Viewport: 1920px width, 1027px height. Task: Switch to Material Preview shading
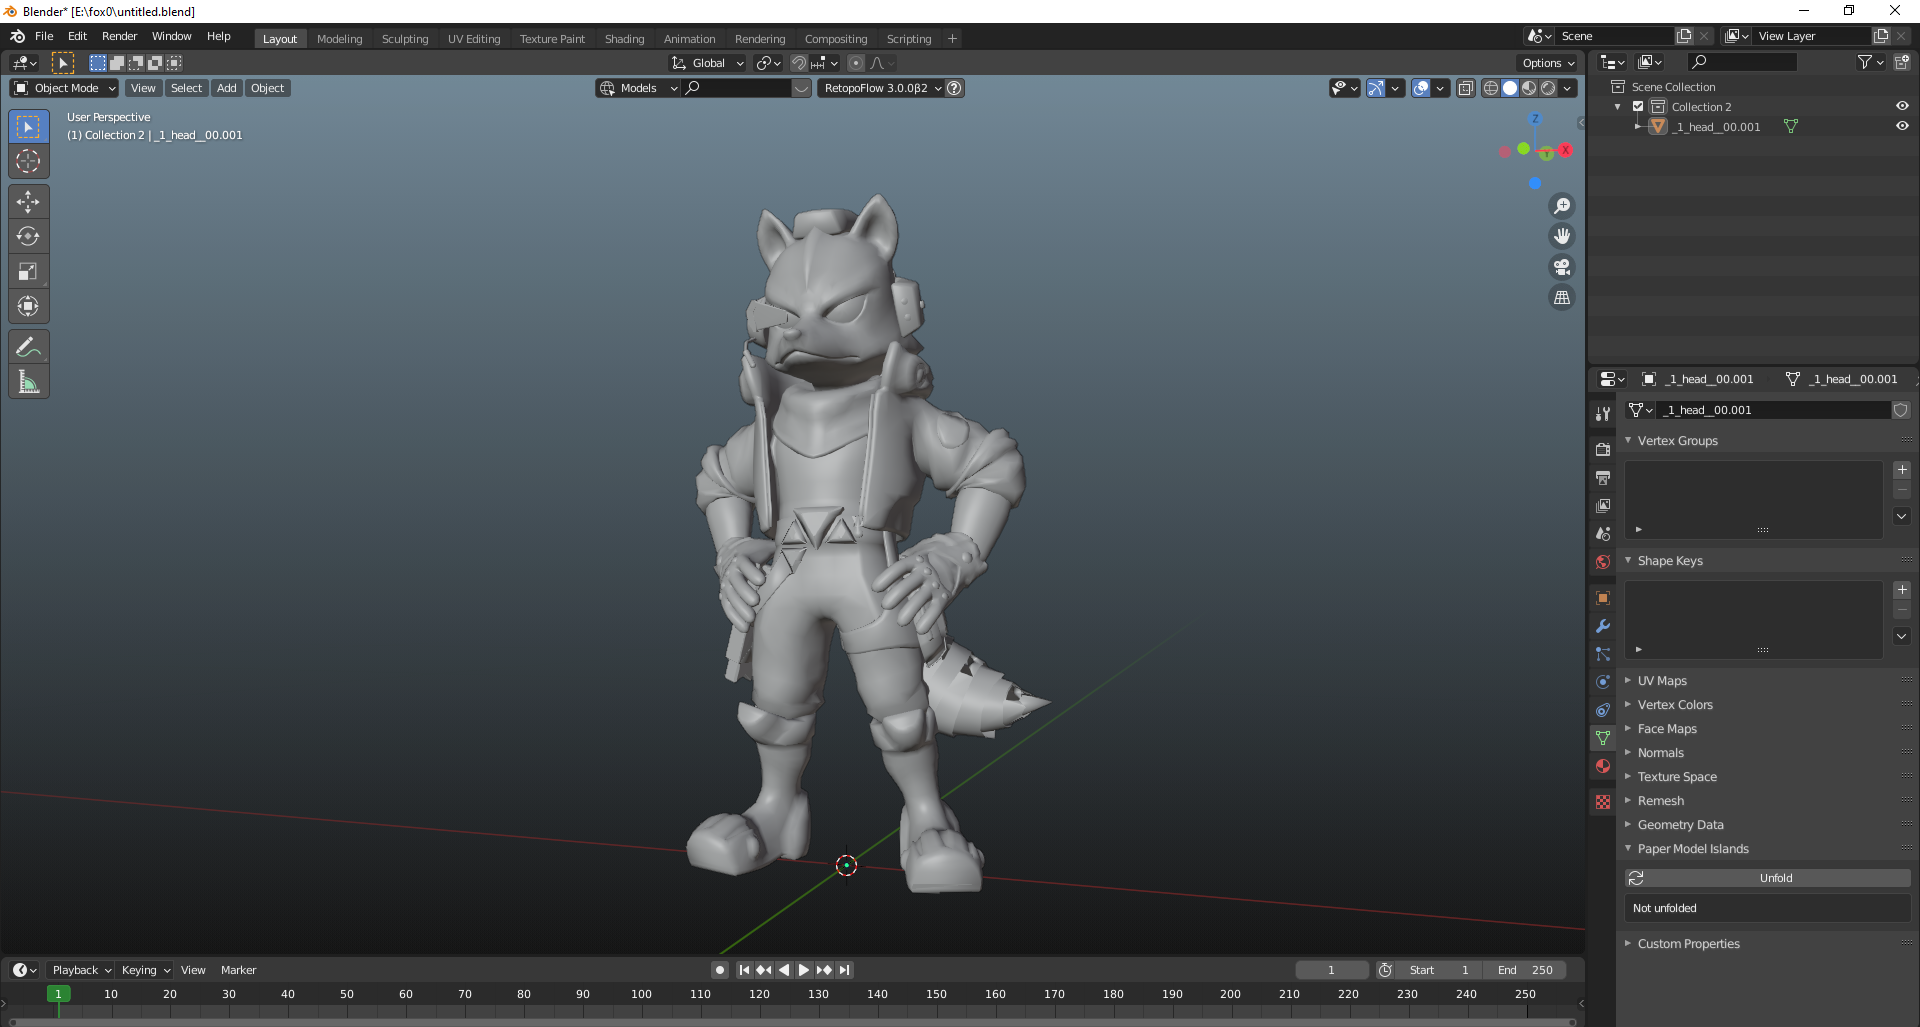1529,88
